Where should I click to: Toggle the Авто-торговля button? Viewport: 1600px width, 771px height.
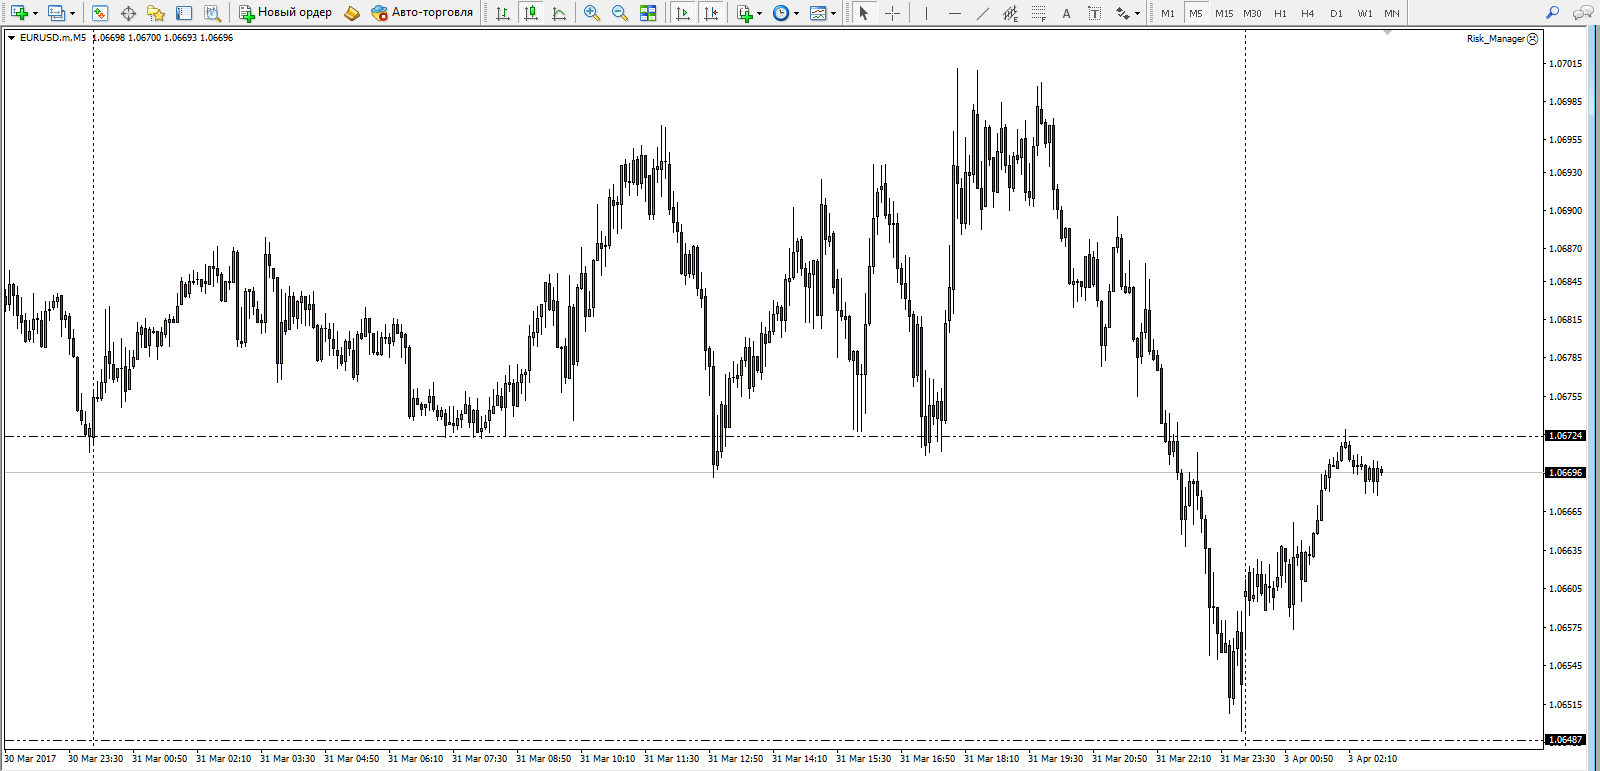[422, 13]
